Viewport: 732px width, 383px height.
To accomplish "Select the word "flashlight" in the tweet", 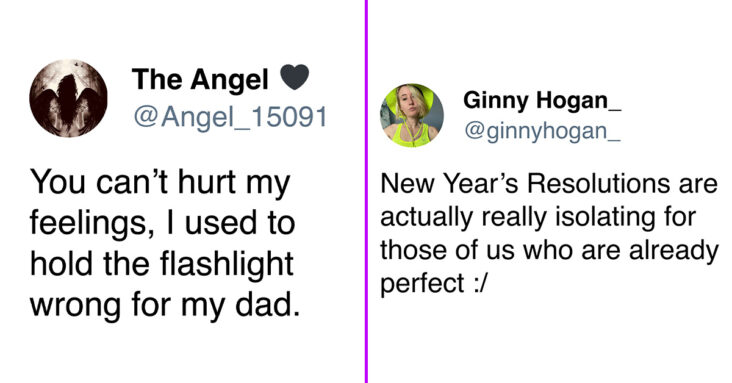I will click(226, 264).
